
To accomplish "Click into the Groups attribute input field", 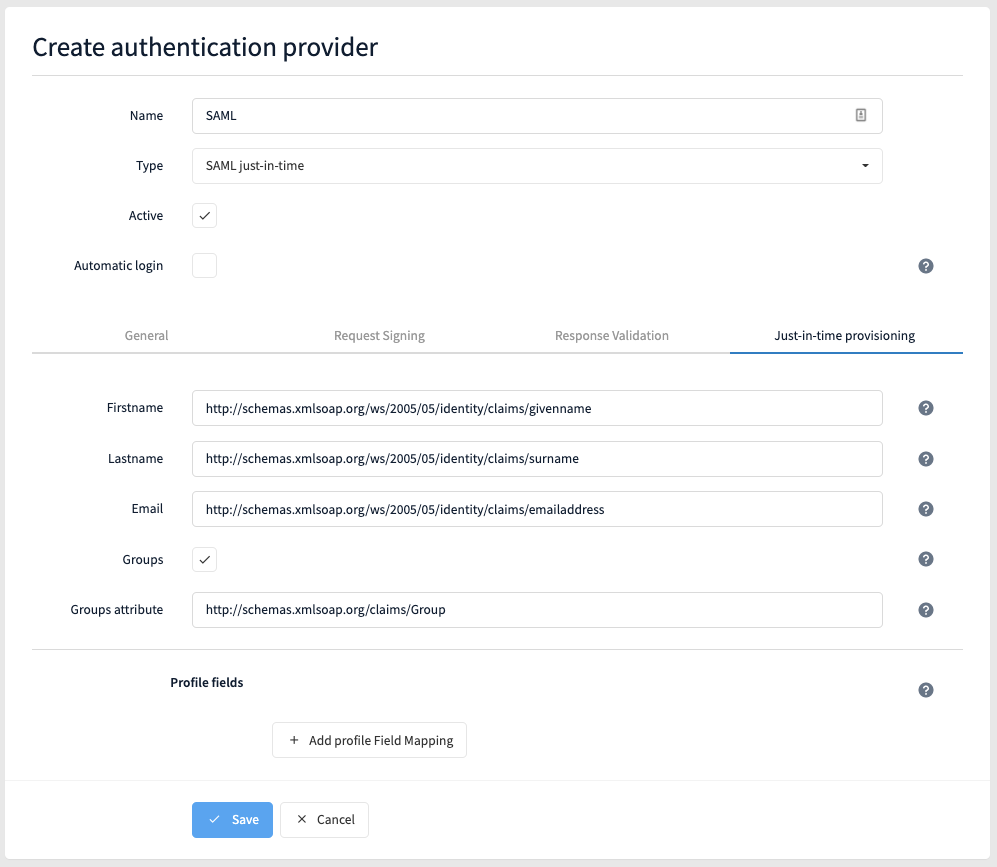I will click(x=537, y=610).
